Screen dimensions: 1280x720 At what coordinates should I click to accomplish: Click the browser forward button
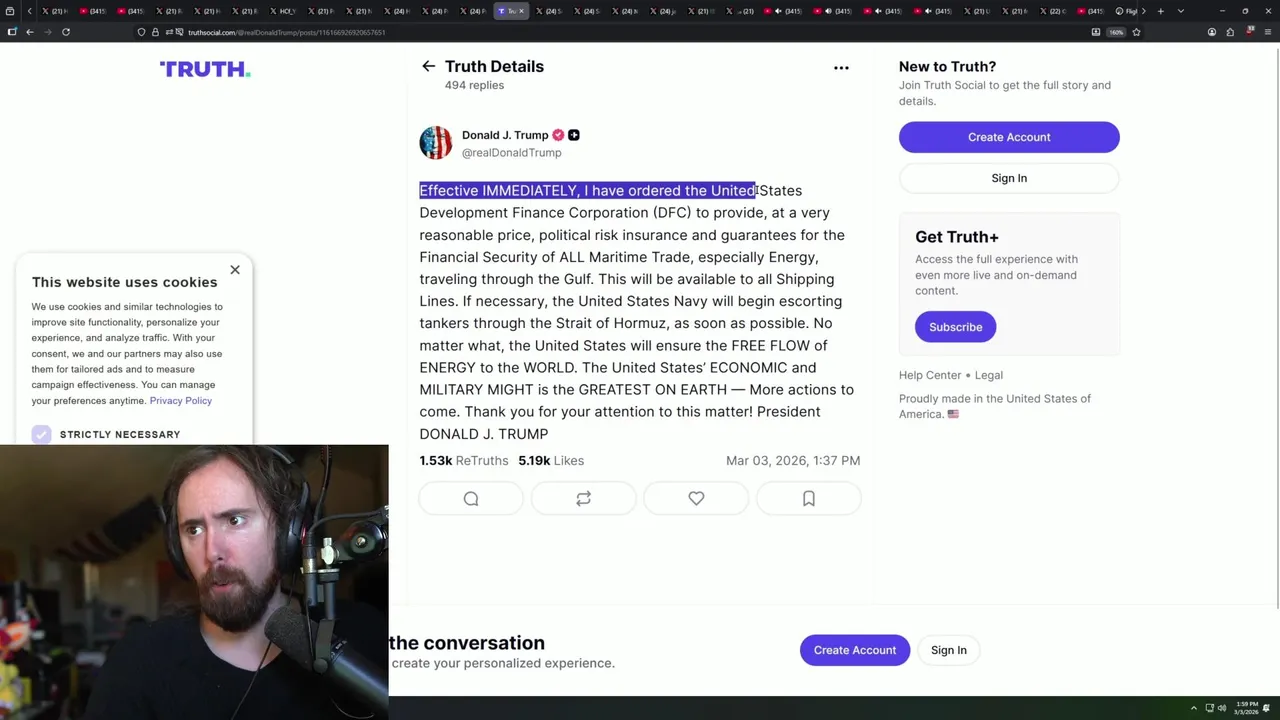pyautogui.click(x=48, y=32)
